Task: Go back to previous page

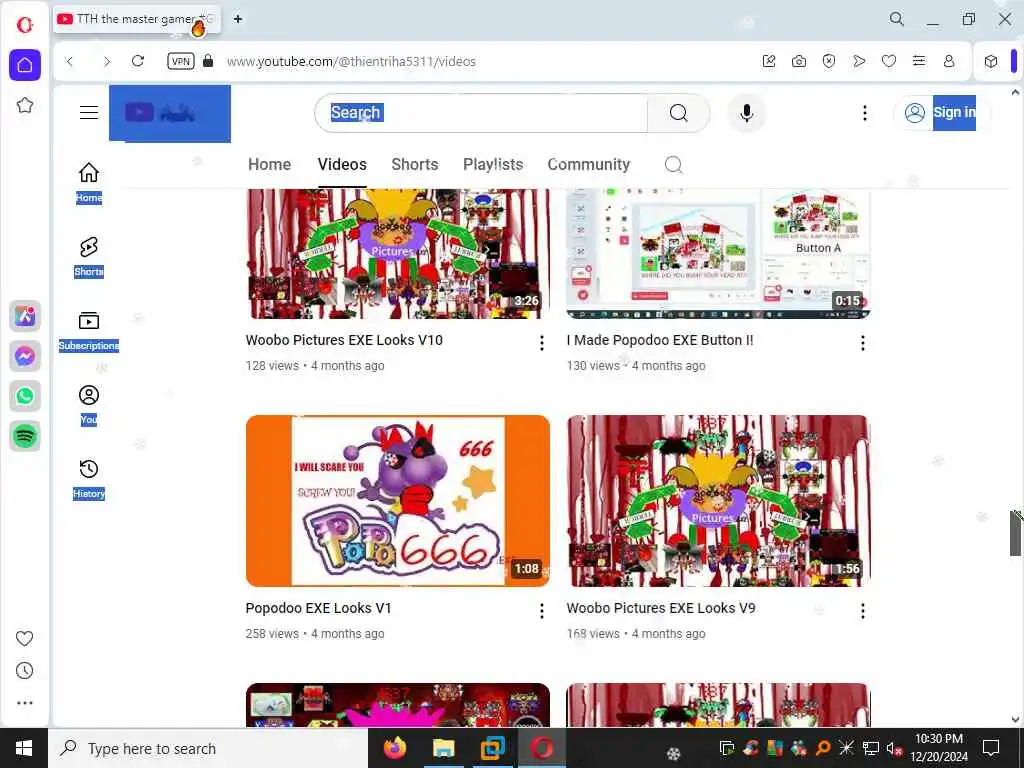Action: pos(70,61)
